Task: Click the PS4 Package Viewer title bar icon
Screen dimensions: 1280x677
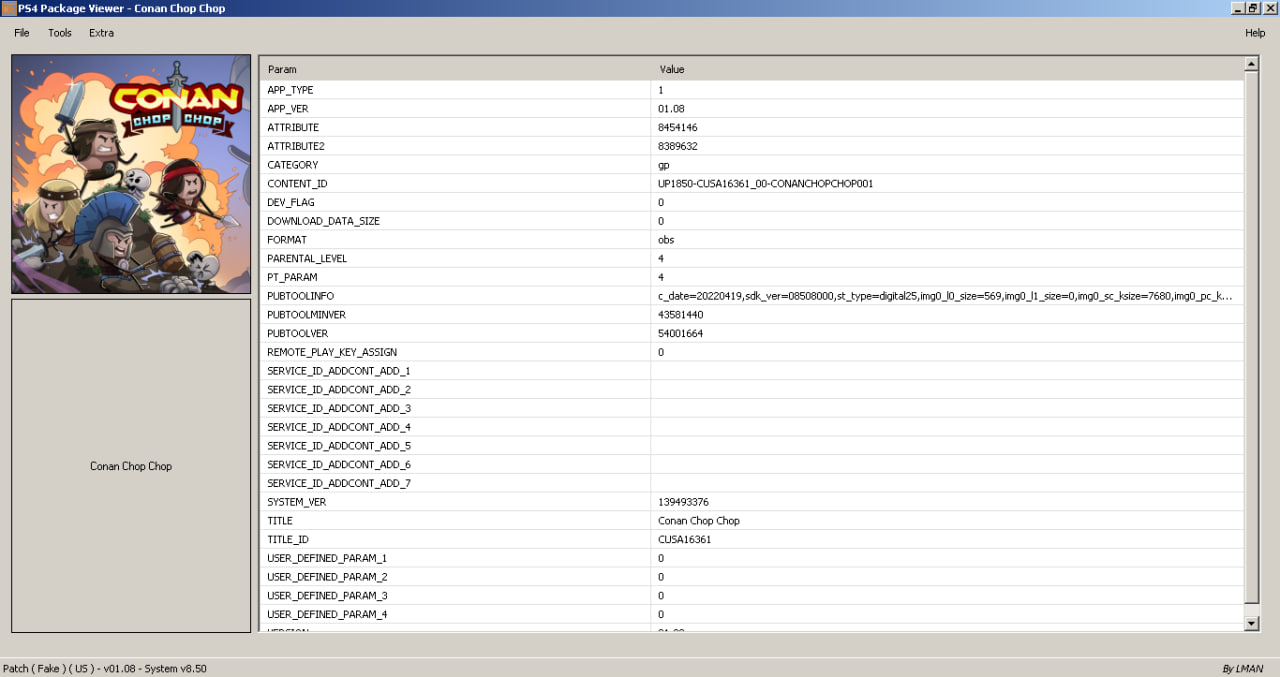Action: [x=9, y=8]
